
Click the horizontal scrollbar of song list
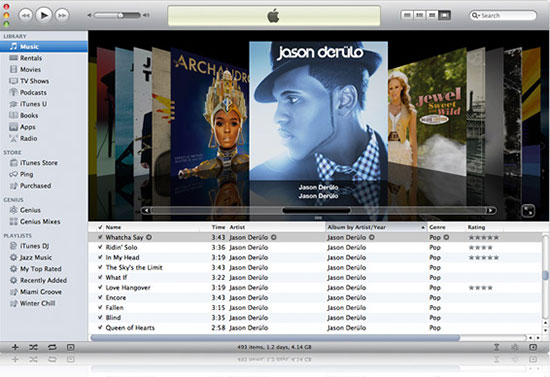[275, 338]
